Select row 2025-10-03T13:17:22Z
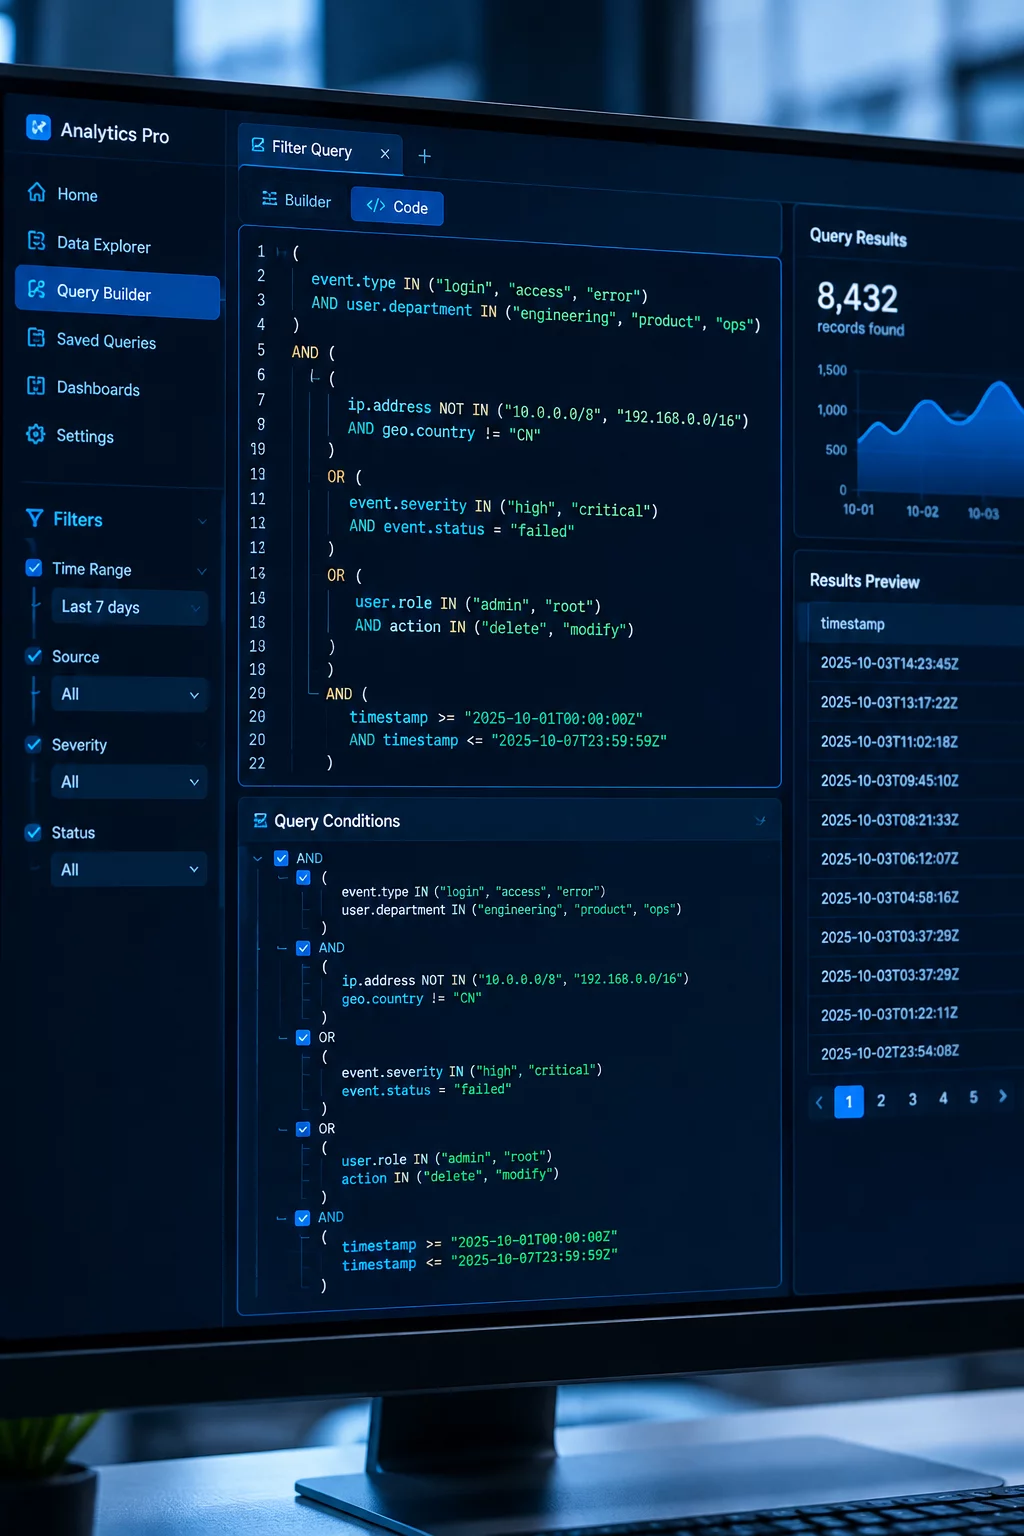The height and width of the screenshot is (1536, 1024). click(916, 702)
